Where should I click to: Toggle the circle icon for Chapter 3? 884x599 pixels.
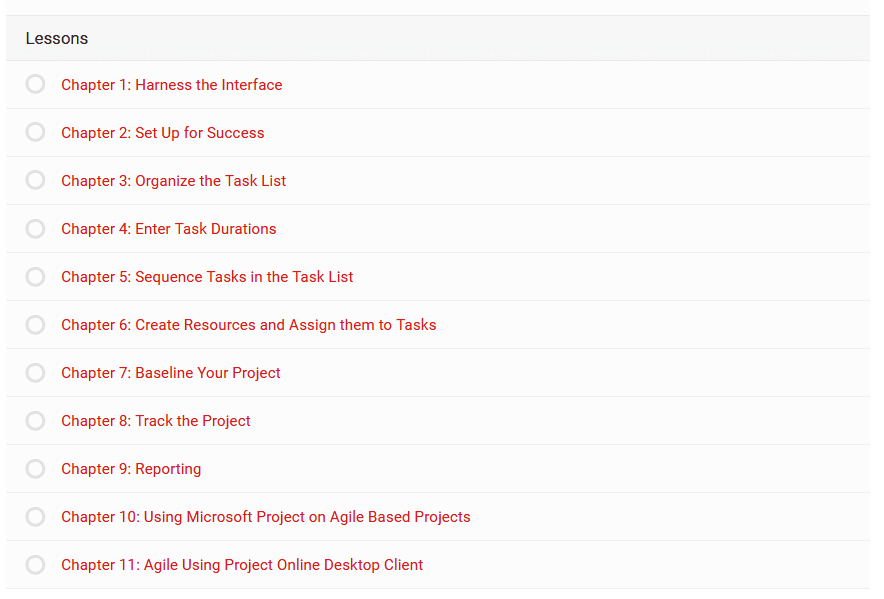pyautogui.click(x=35, y=180)
